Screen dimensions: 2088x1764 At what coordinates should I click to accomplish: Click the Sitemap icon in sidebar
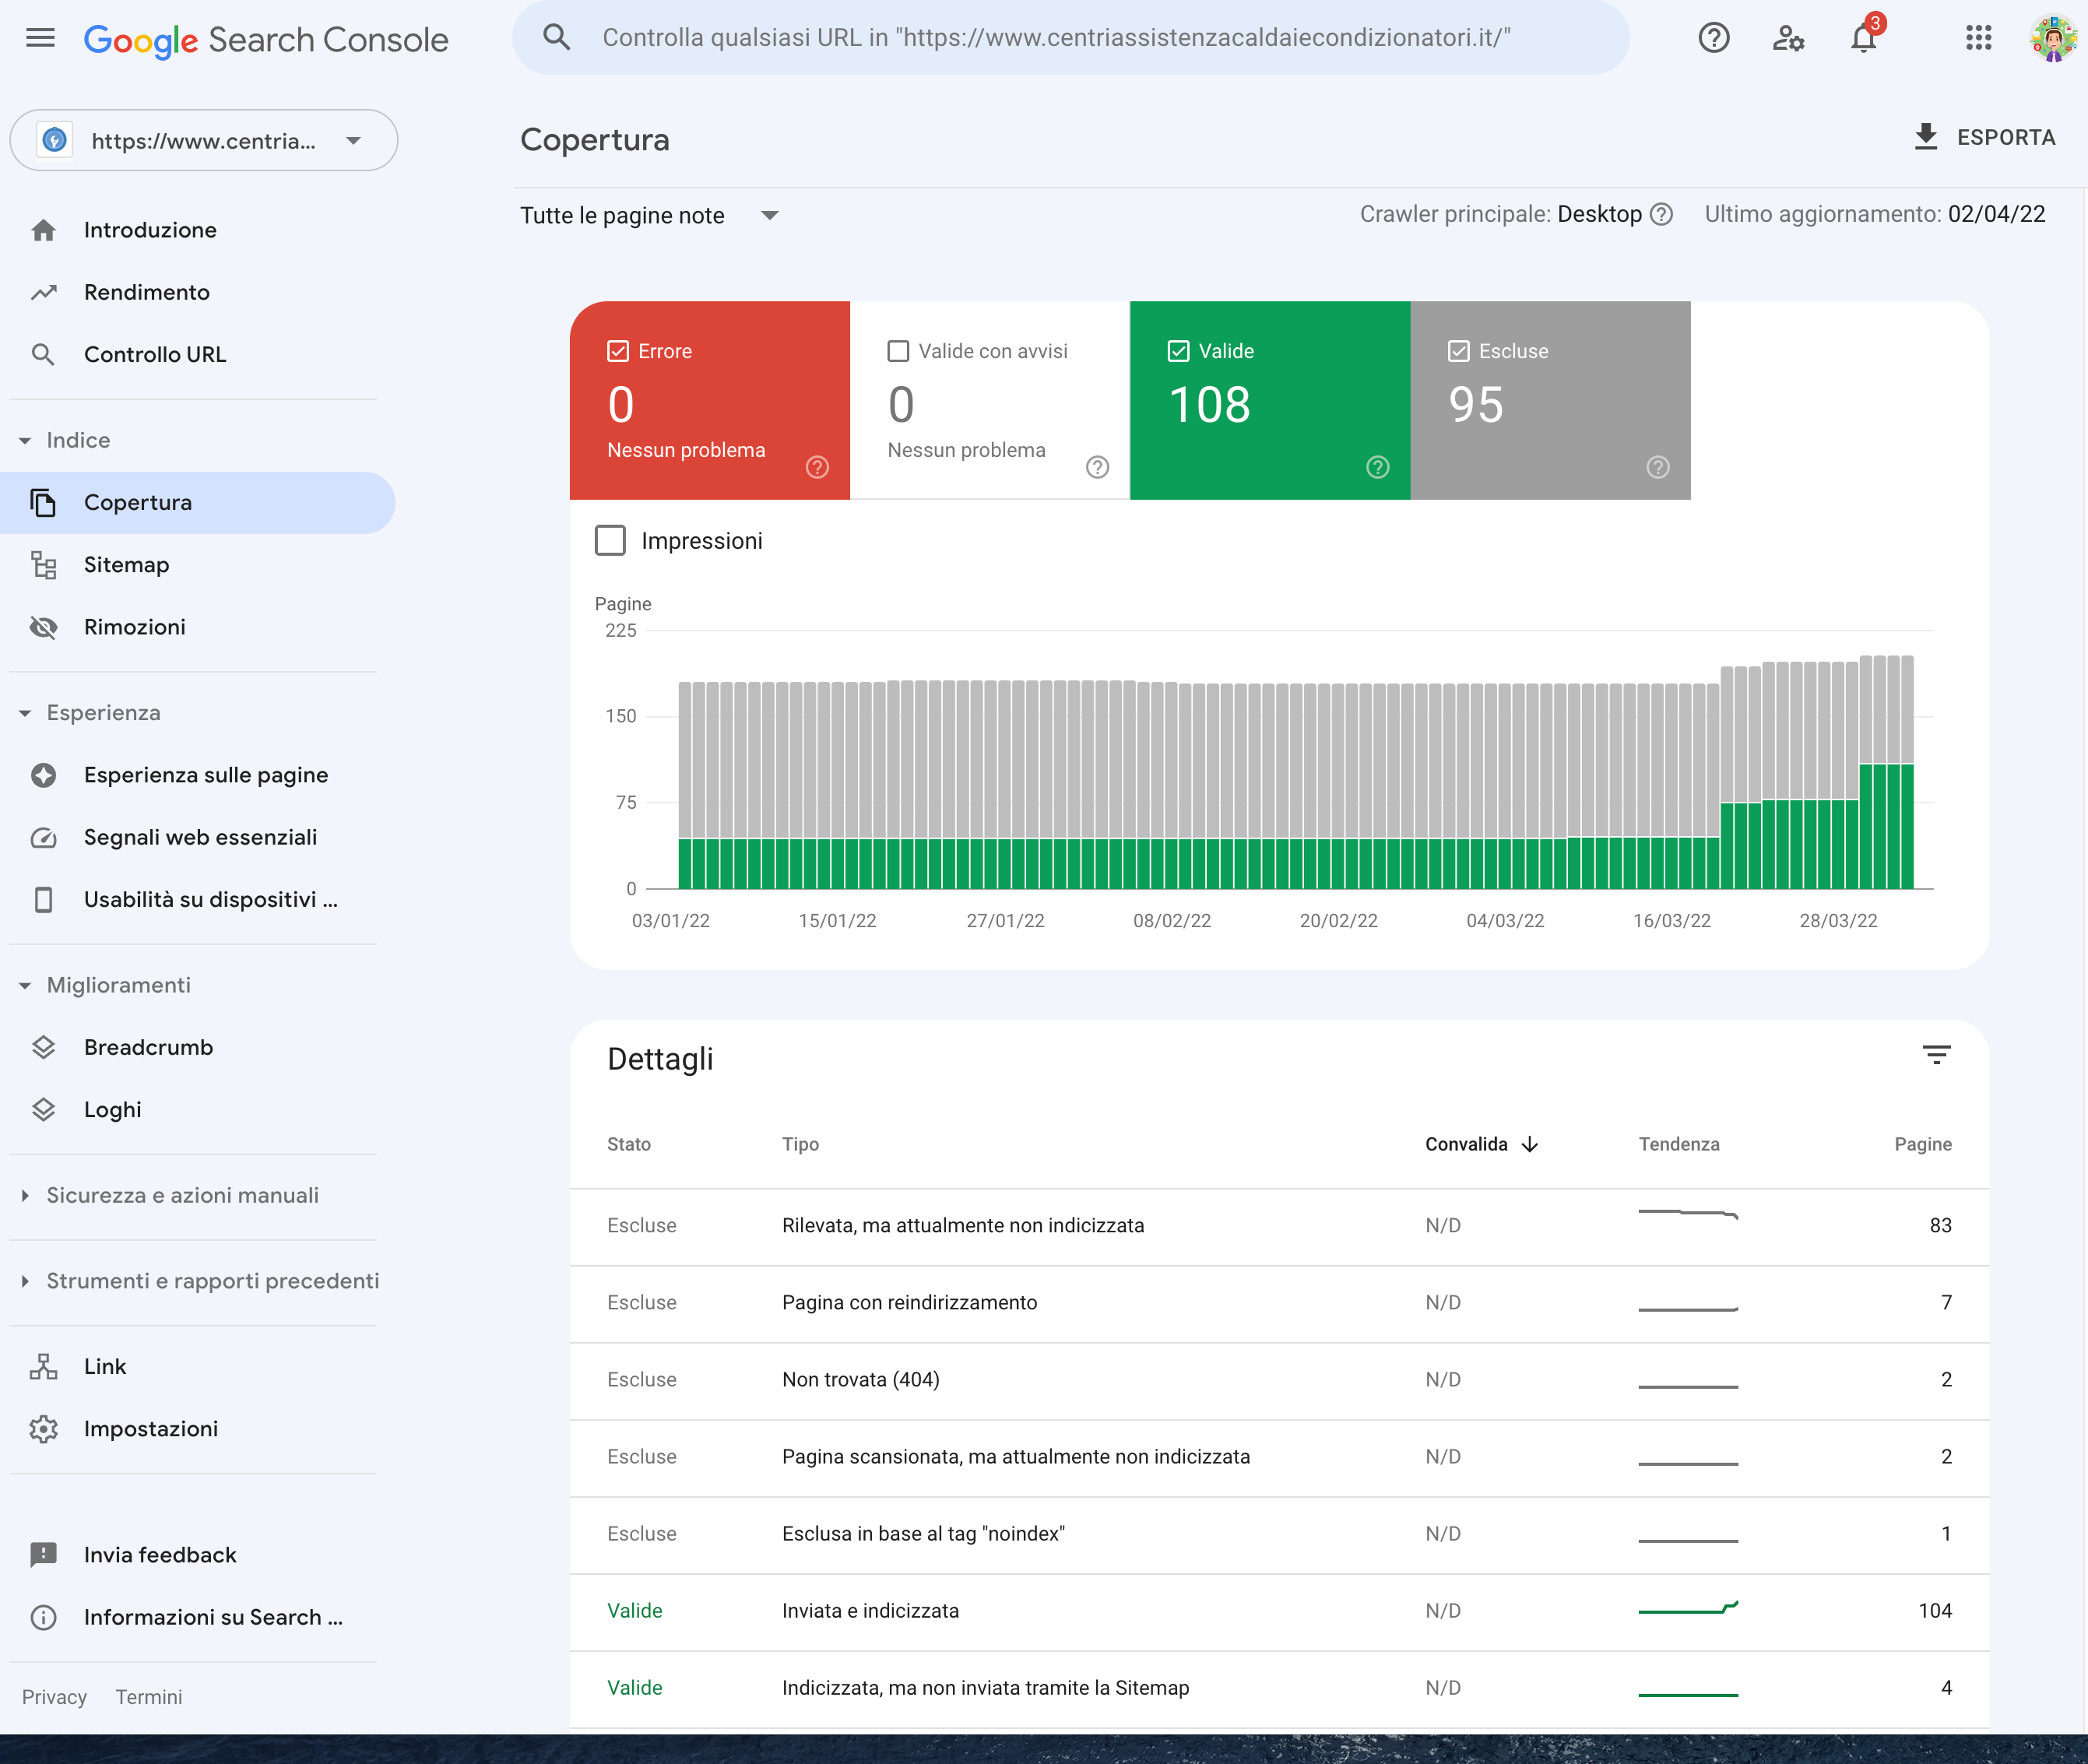pos(43,565)
